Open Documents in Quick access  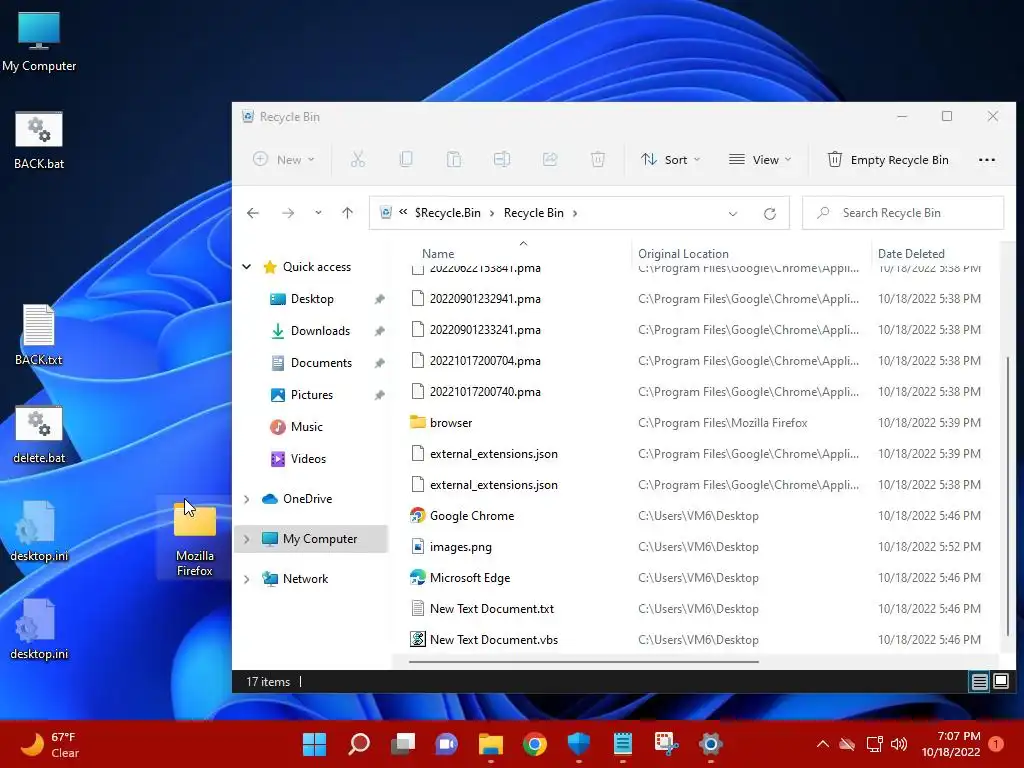point(321,363)
